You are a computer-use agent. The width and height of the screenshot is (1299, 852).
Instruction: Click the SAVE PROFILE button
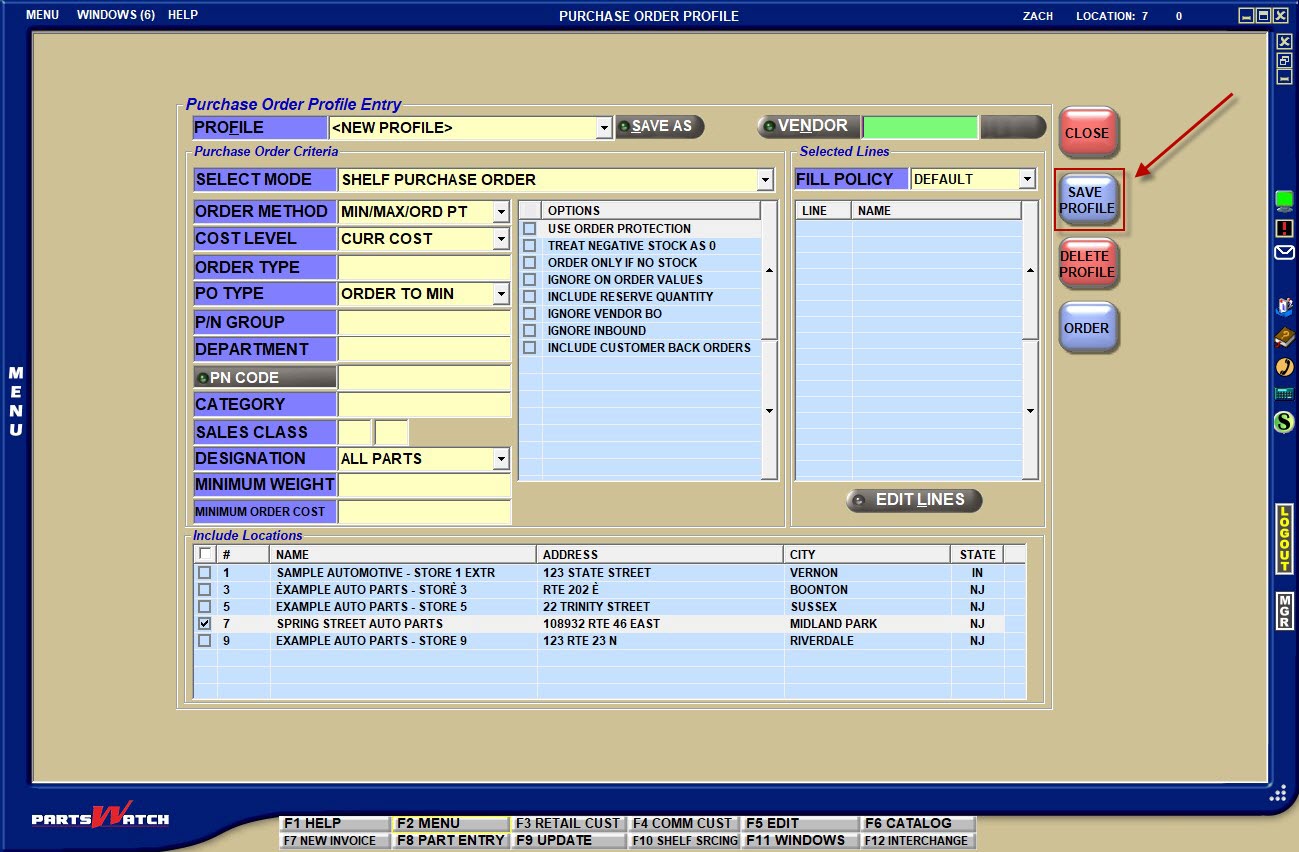point(1088,200)
